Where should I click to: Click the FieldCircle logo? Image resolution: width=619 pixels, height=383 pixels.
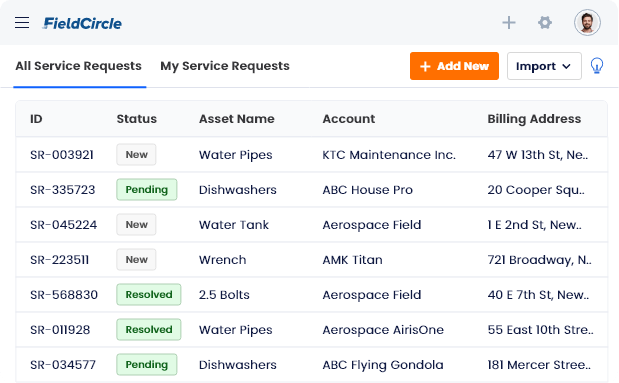pos(82,23)
